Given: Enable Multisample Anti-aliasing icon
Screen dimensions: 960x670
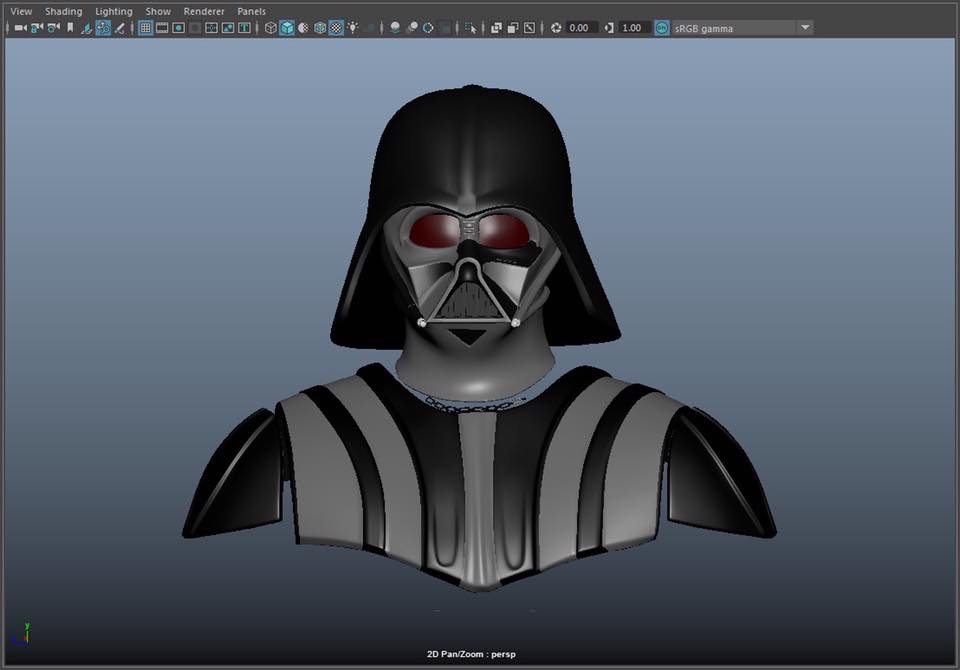Looking at the screenshot, I should pyautogui.click(x=429, y=28).
